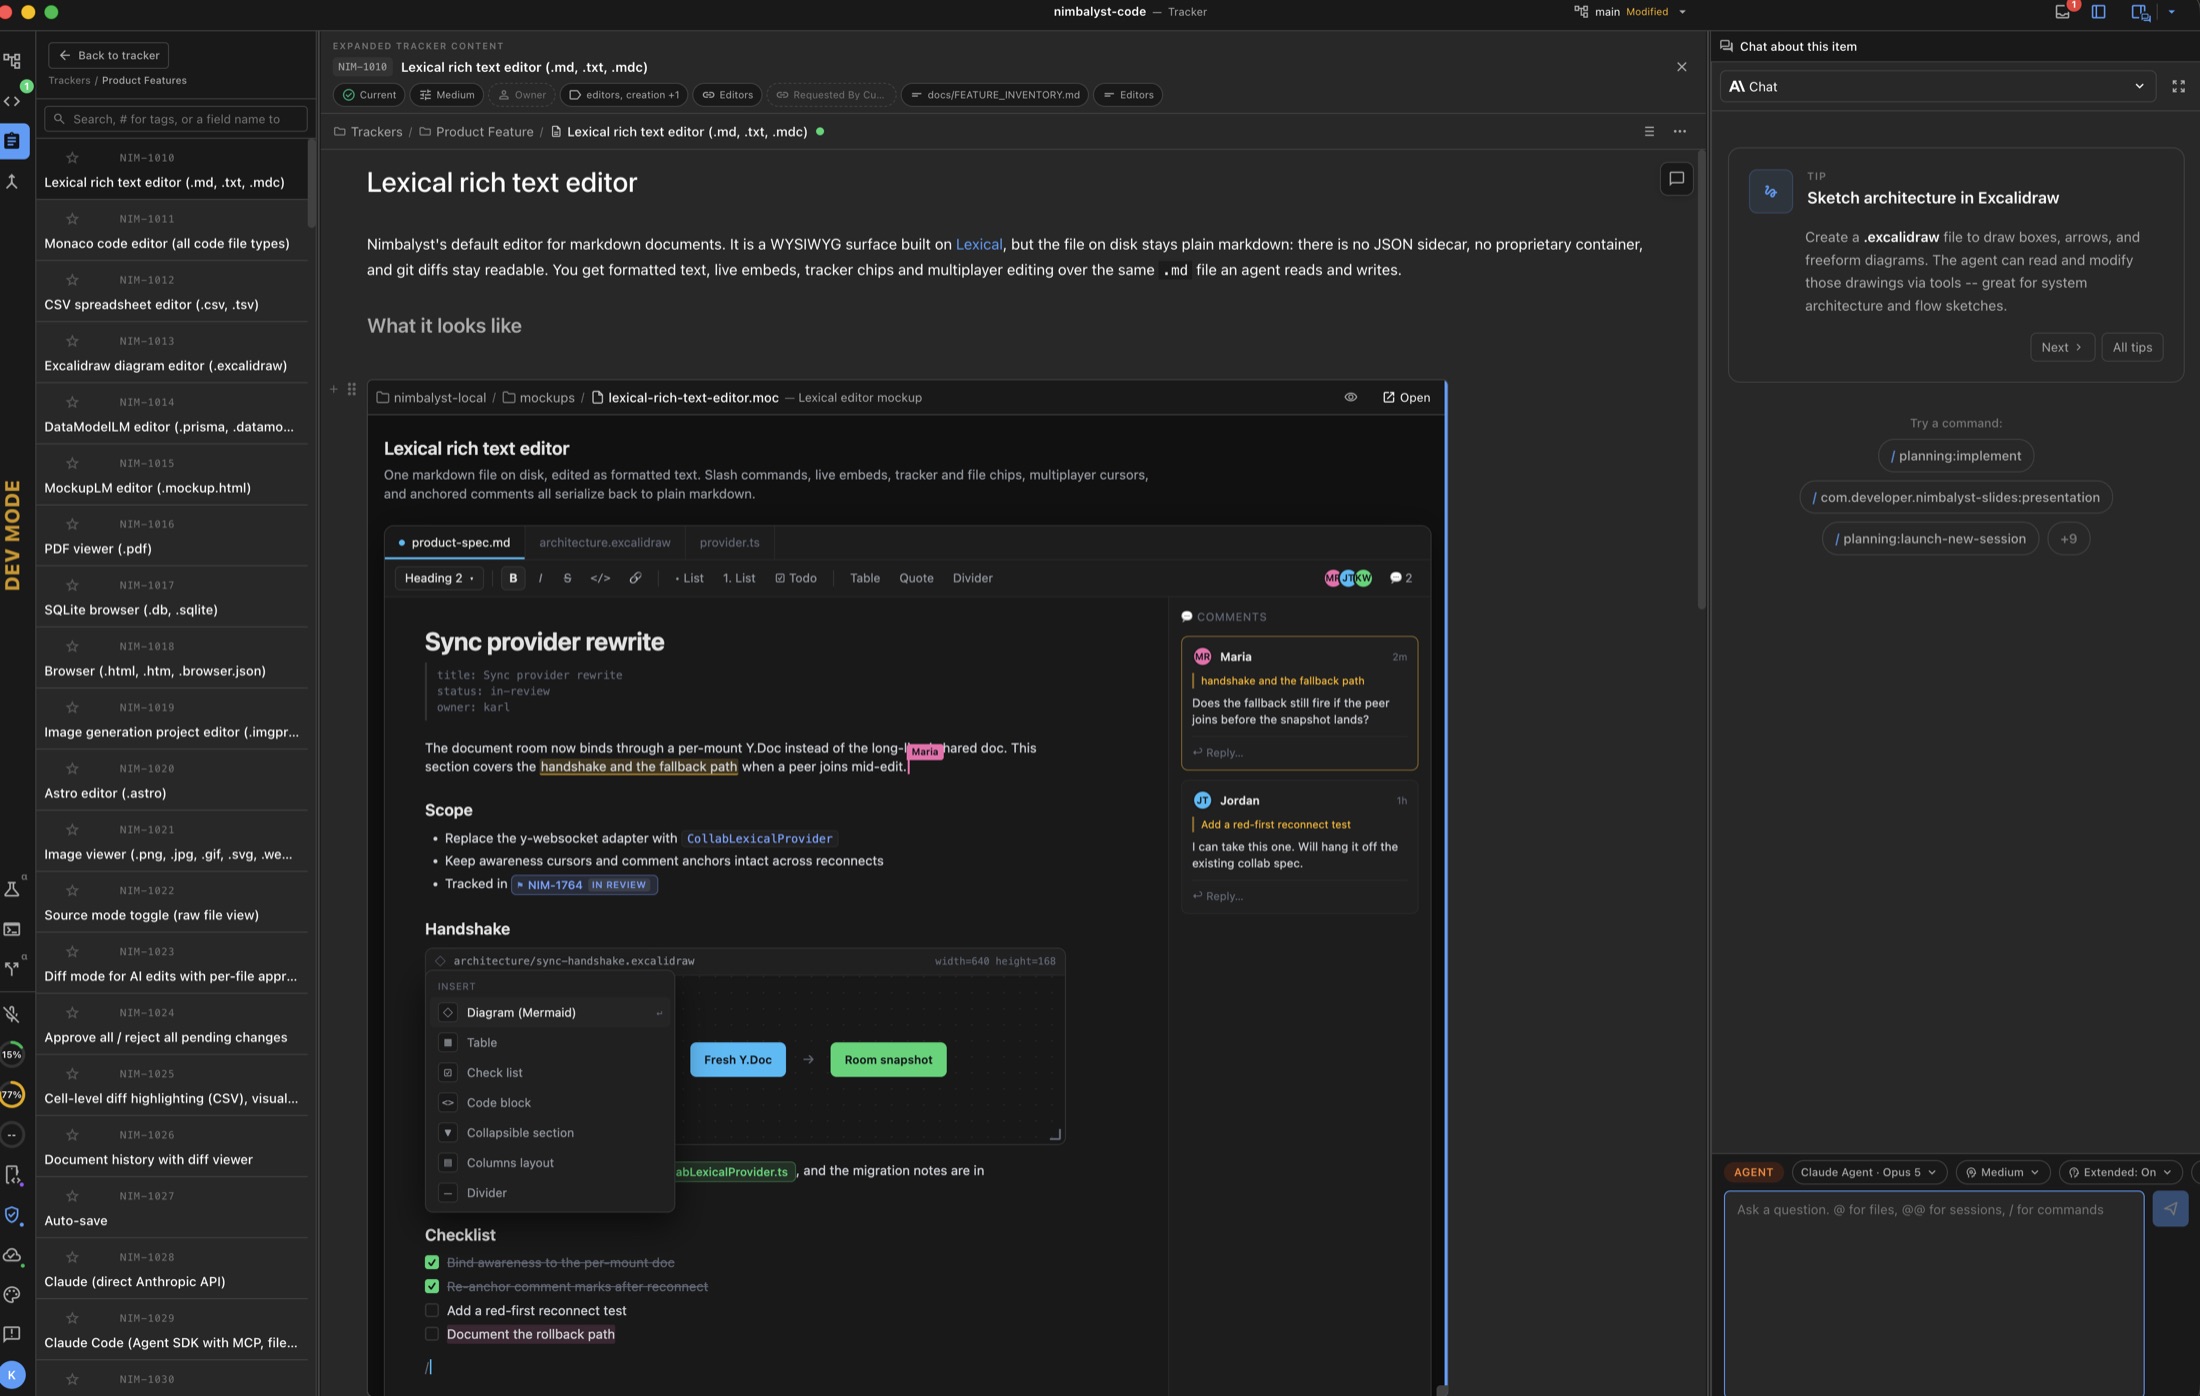Viewport: 2200px width, 1396px height.
Task: Star the NIM-1016 PDF viewer item
Action: click(72, 524)
